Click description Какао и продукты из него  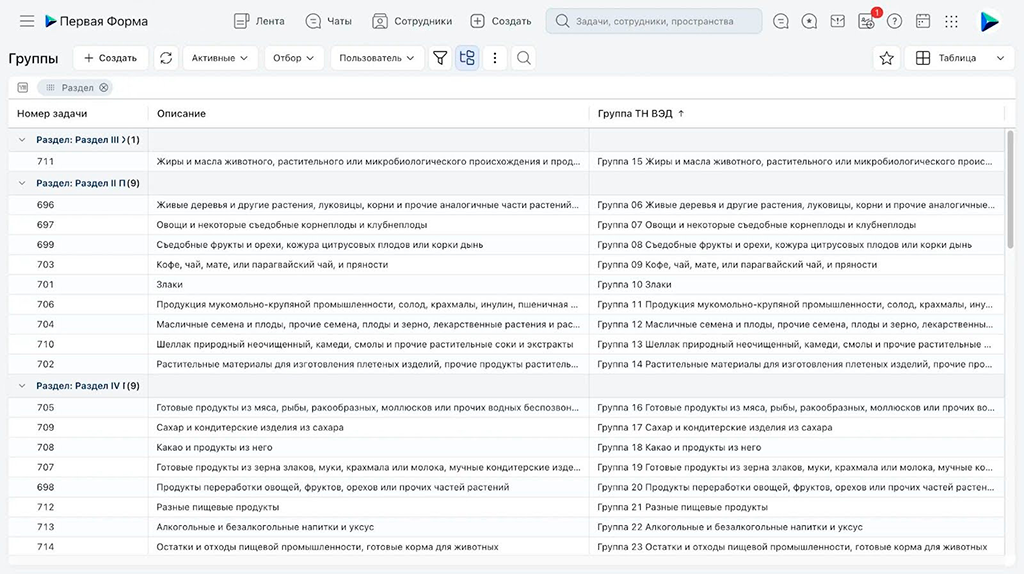[x=214, y=447]
